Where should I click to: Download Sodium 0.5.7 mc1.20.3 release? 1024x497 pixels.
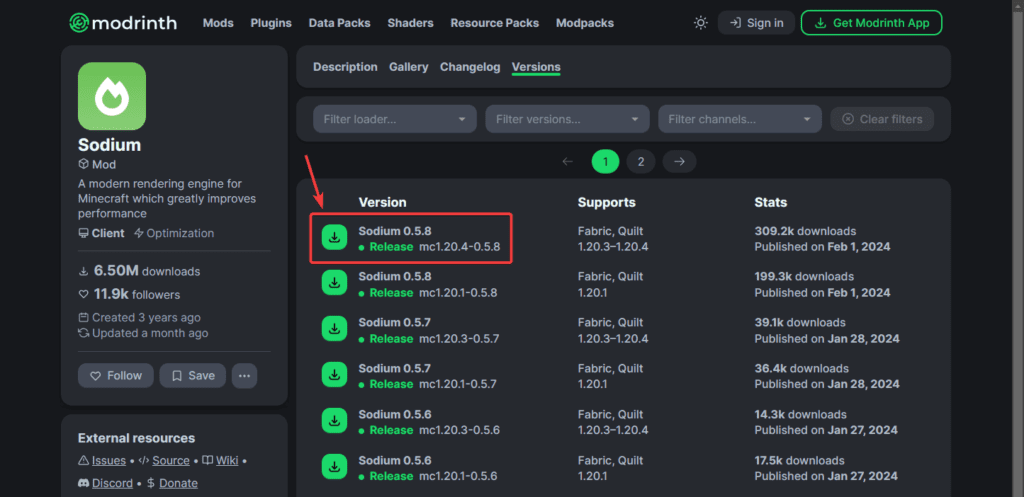(332, 330)
